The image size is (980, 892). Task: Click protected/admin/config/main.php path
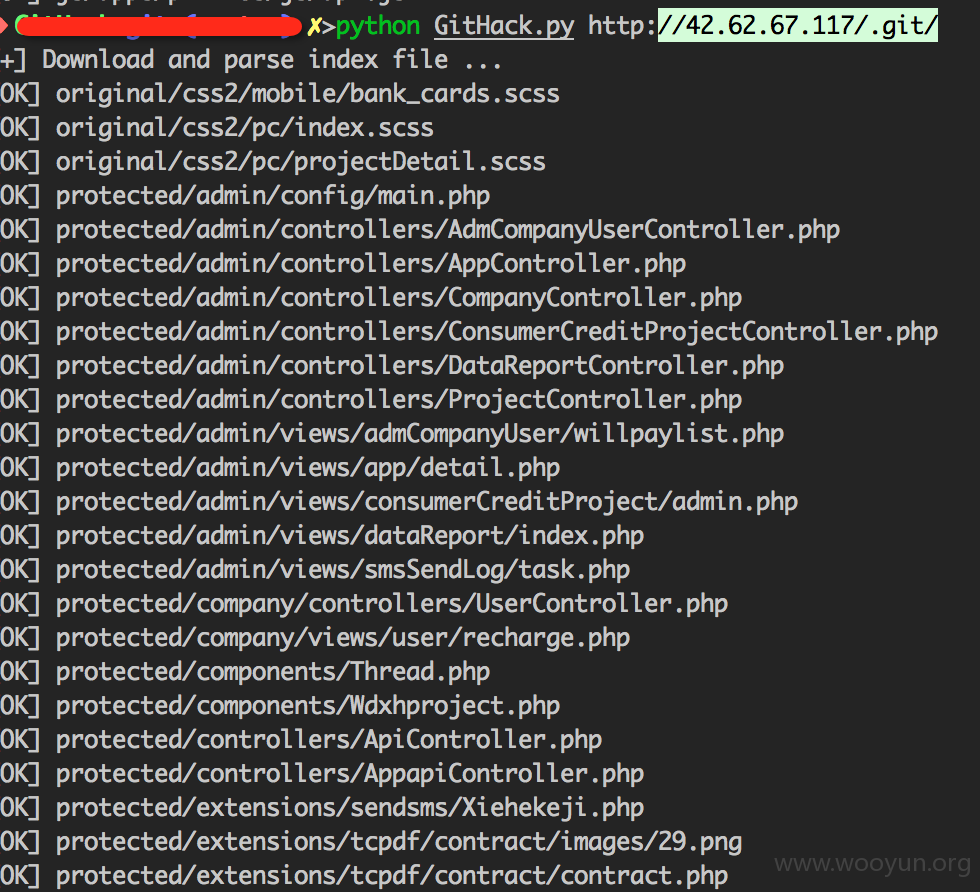[272, 196]
